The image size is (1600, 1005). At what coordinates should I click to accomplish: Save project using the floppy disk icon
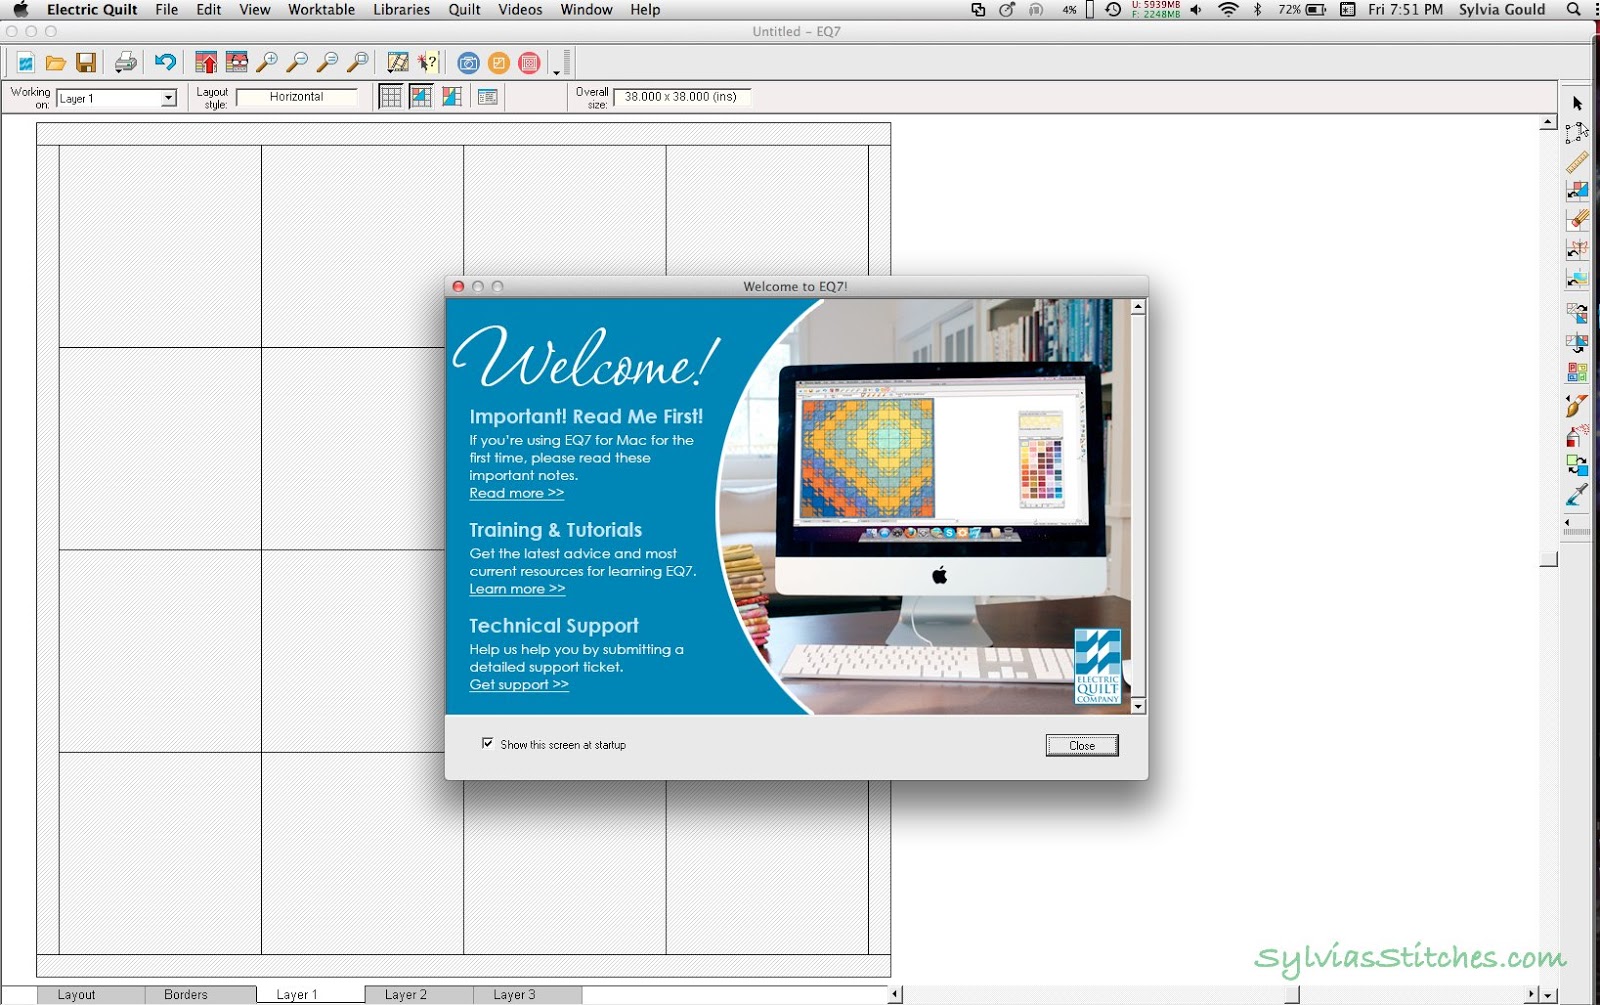click(86, 63)
